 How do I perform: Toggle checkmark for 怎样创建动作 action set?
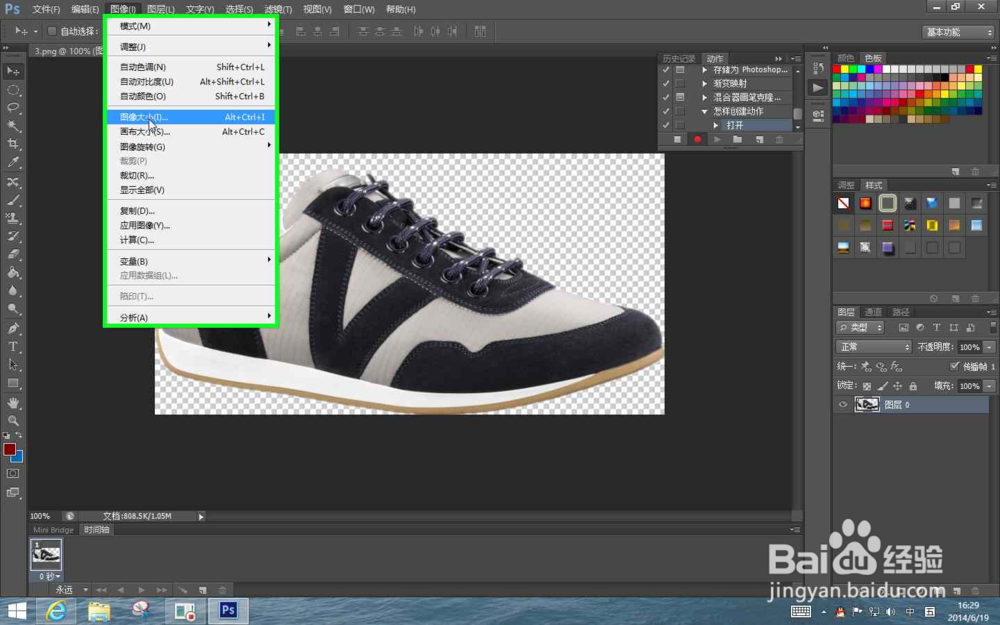coord(666,111)
